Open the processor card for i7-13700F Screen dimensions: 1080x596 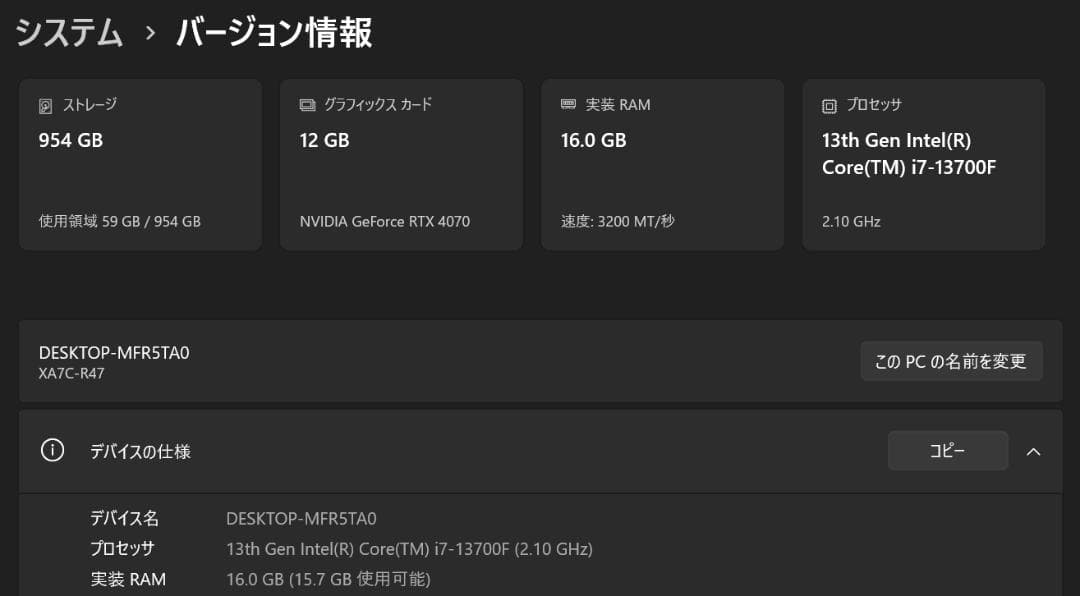(x=922, y=164)
